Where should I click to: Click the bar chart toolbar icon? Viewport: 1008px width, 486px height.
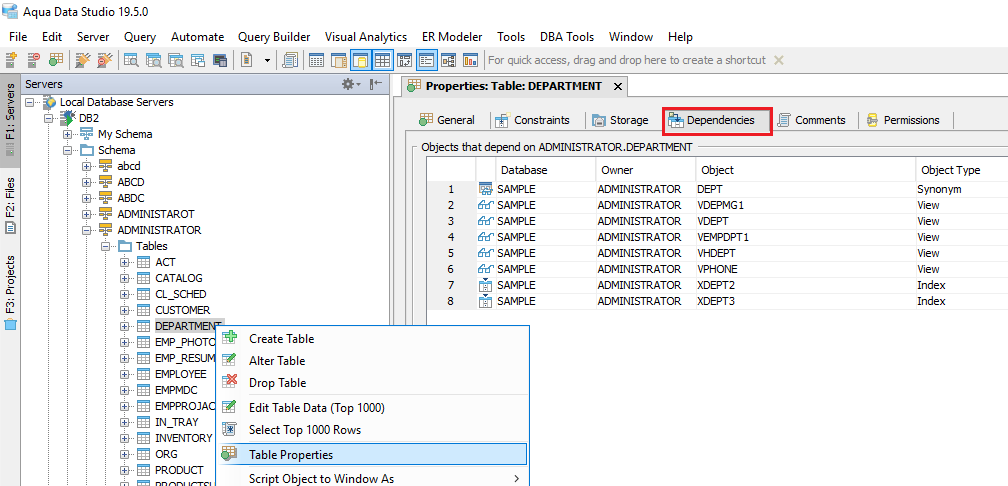[470, 60]
